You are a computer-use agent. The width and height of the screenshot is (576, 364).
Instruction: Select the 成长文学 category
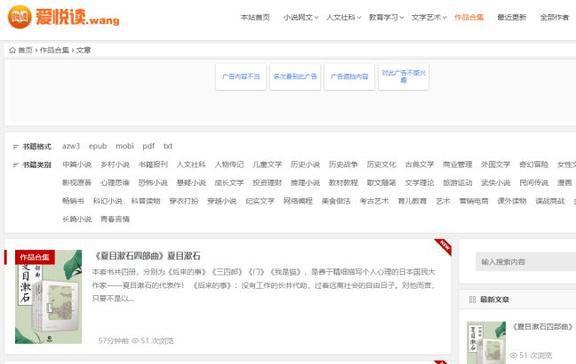229,183
